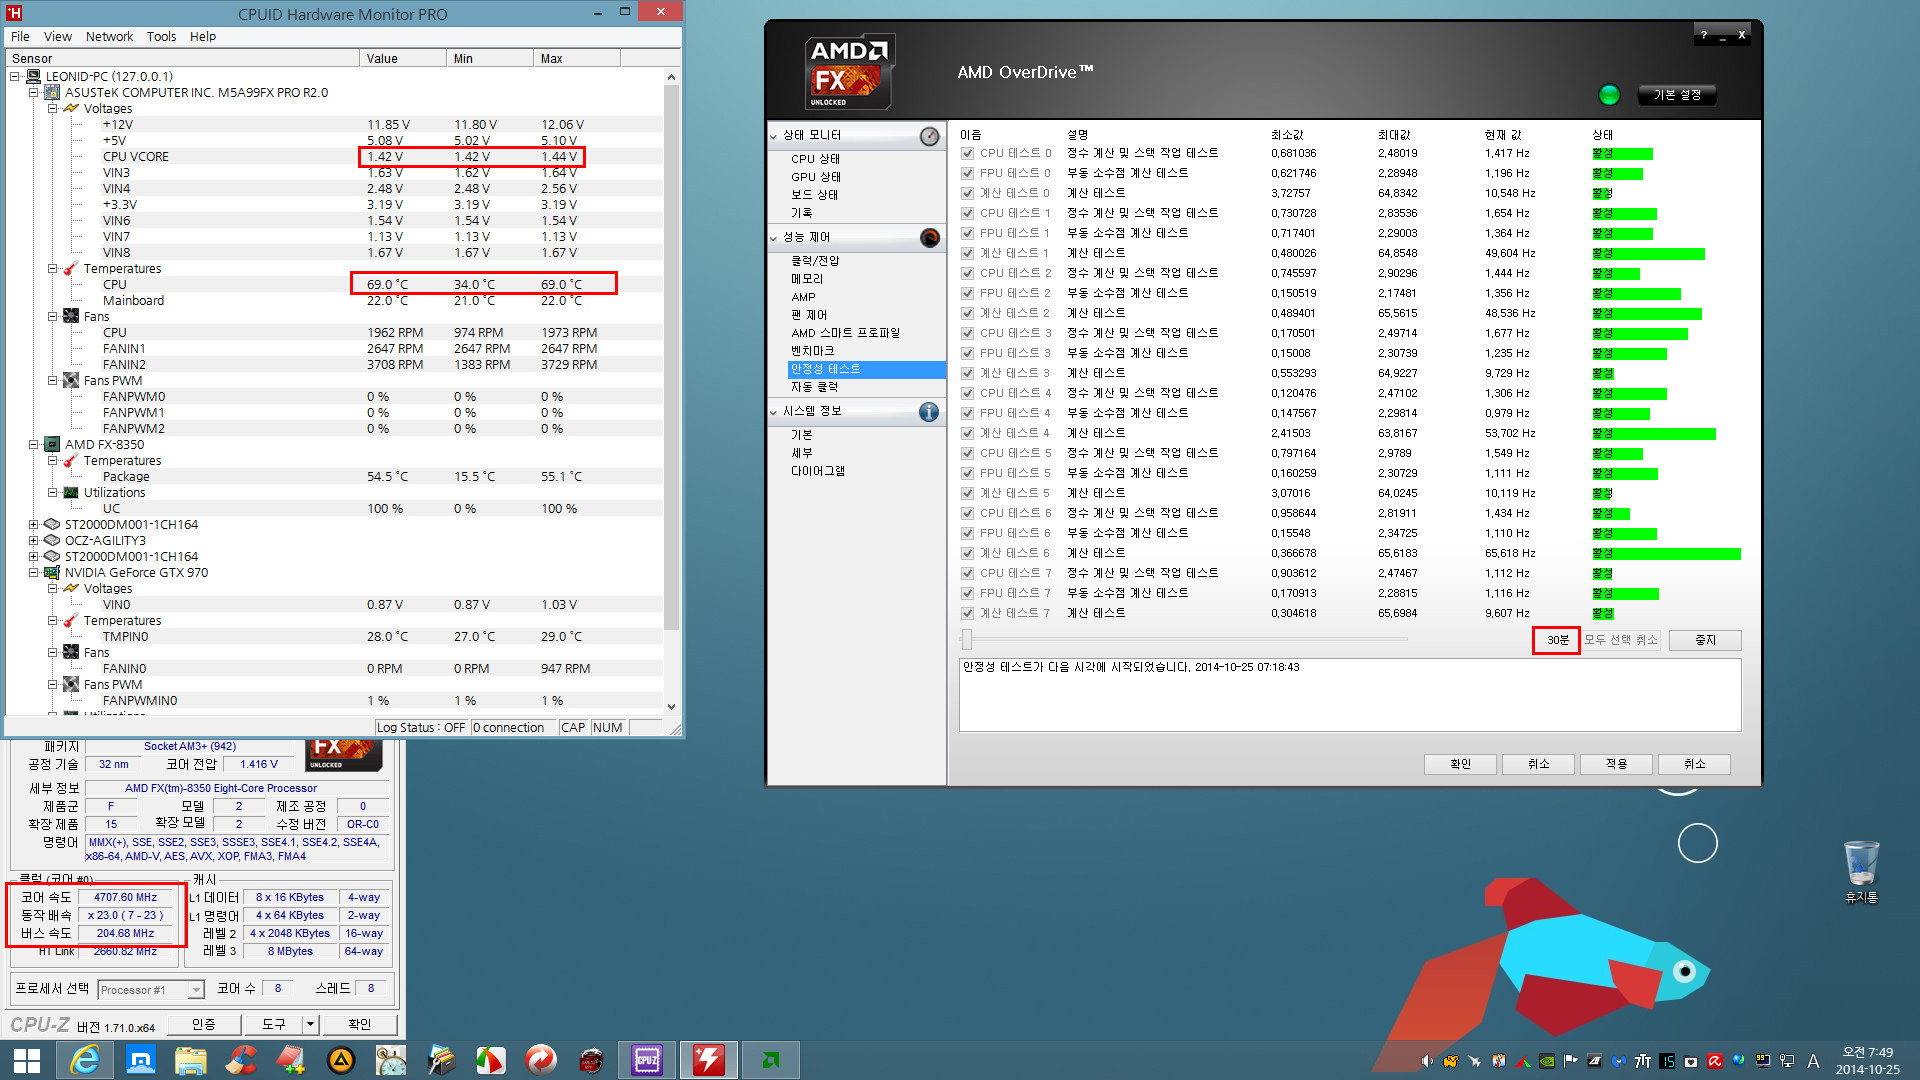Launch CCleaner from the taskbar
The height and width of the screenshot is (1080, 1920).
pos(240,1060)
